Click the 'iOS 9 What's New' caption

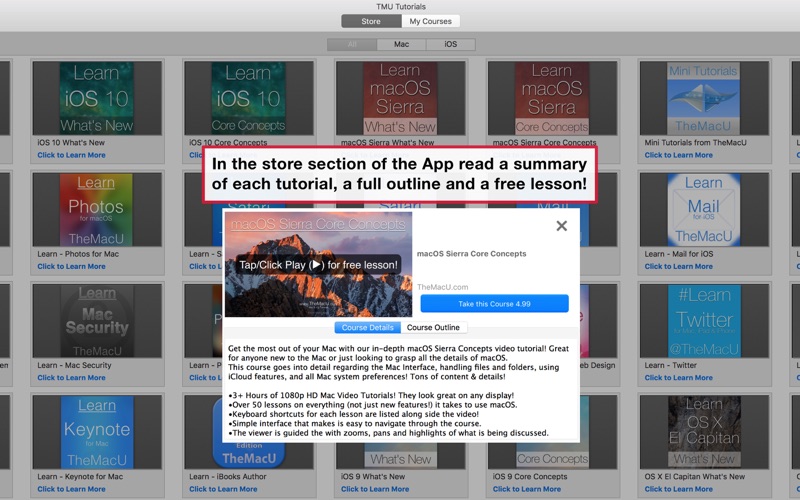pos(372,476)
